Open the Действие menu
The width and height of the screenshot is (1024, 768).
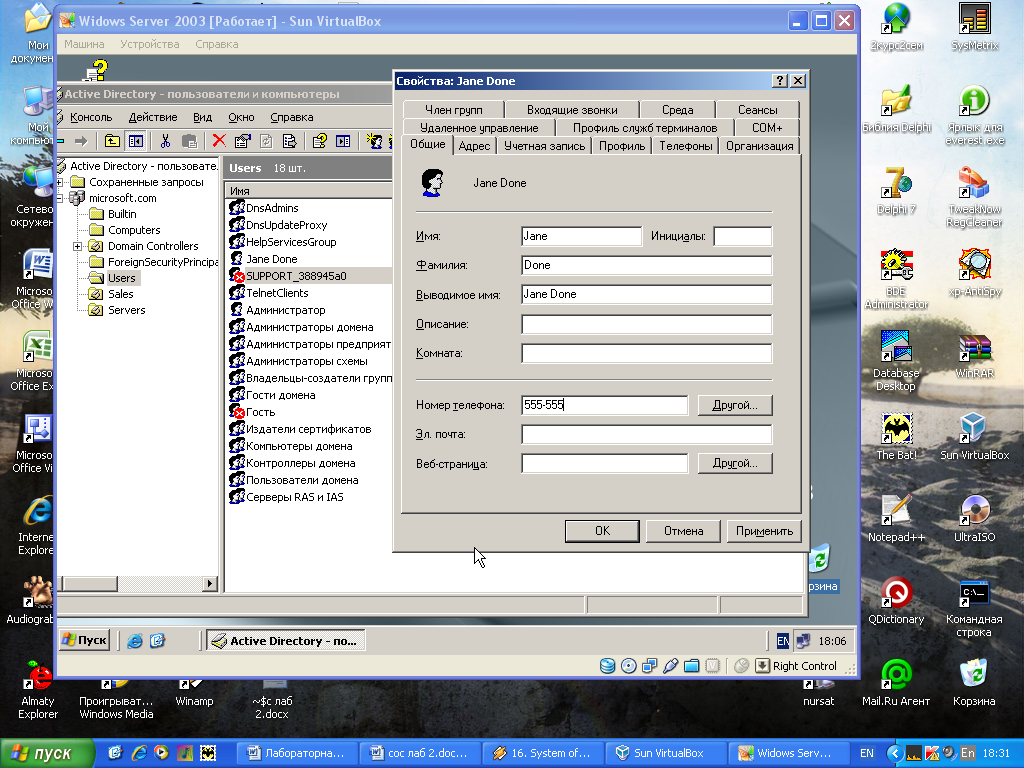pos(153,117)
